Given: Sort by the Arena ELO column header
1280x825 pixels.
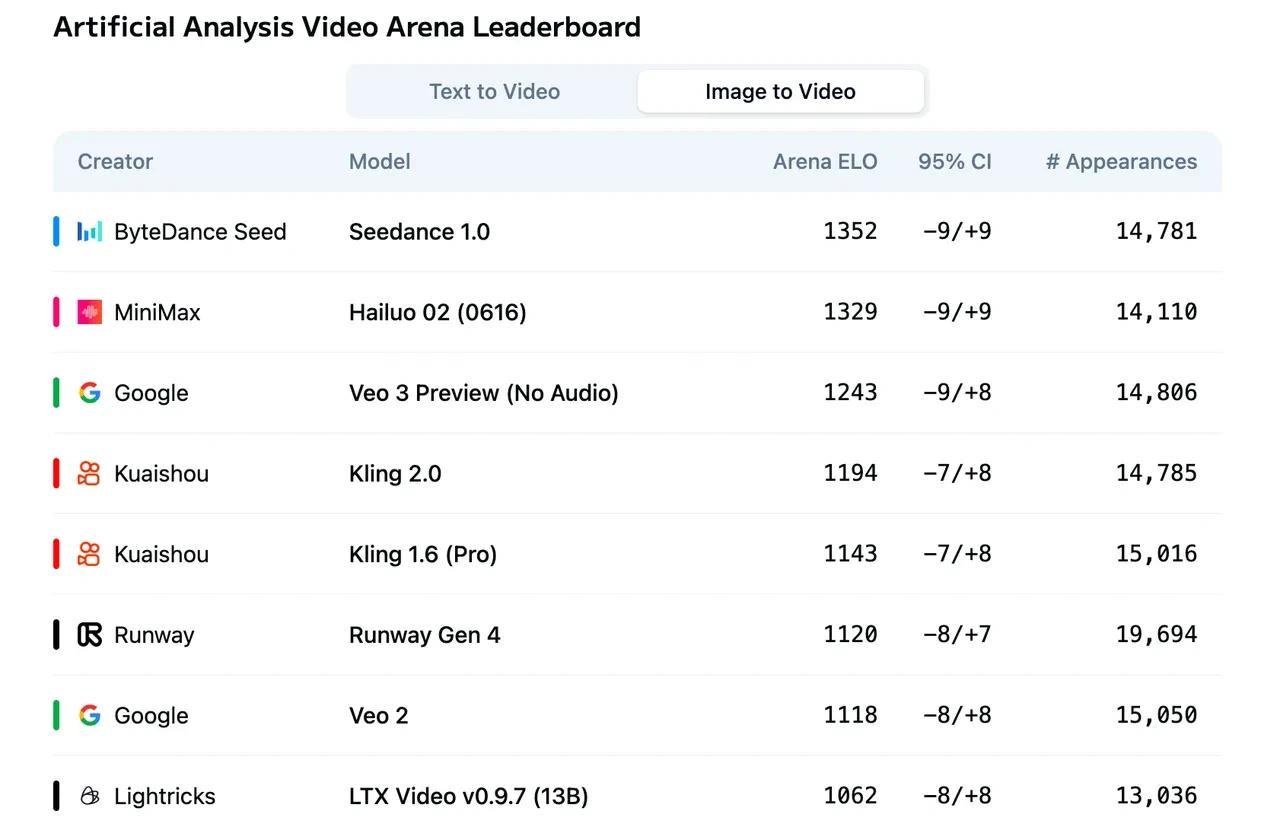Looking at the screenshot, I should 825,161.
